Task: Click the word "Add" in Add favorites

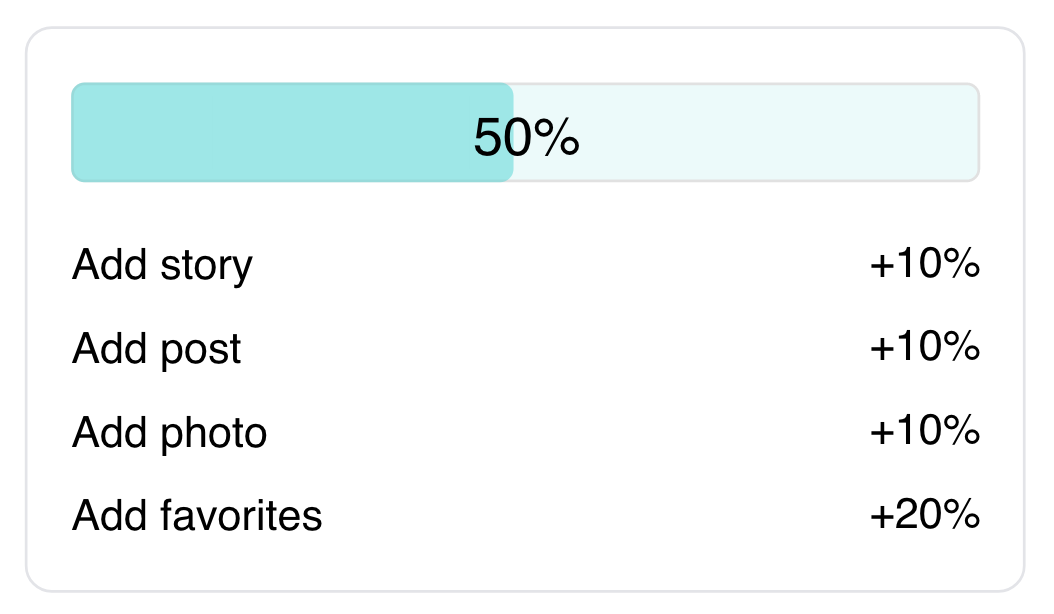Action: coord(110,516)
